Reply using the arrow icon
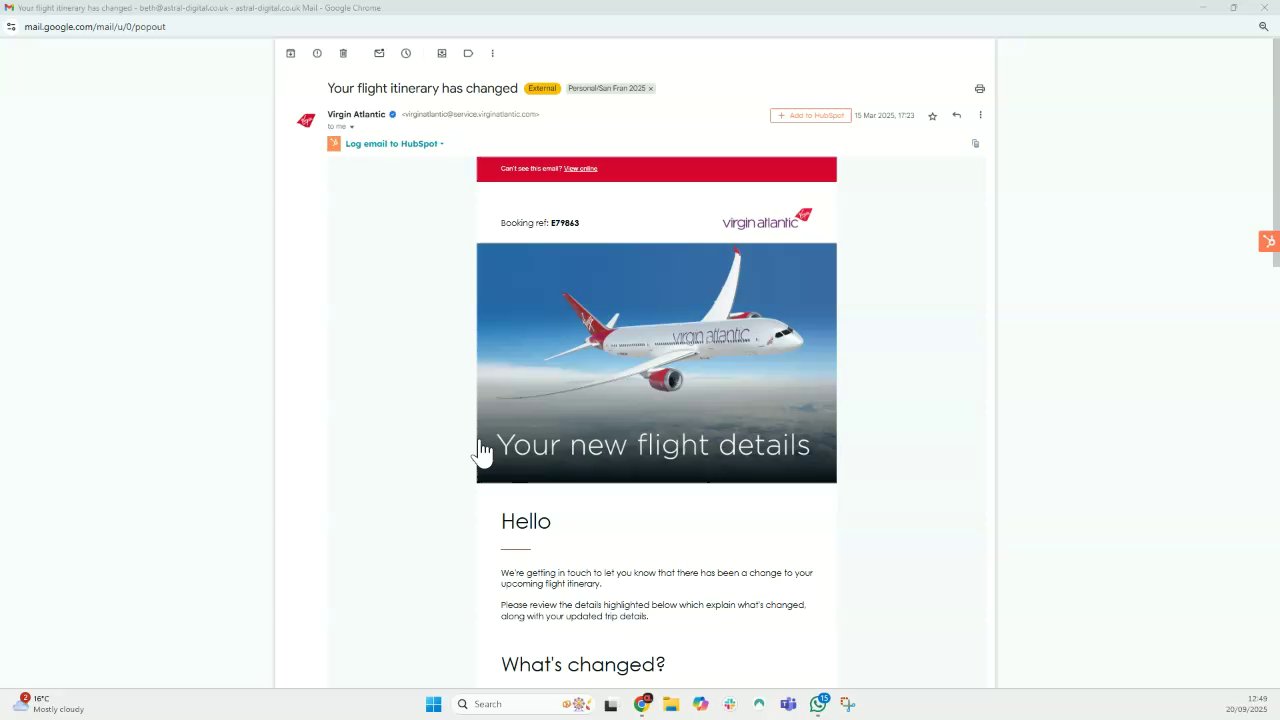The width and height of the screenshot is (1280, 720). (957, 115)
